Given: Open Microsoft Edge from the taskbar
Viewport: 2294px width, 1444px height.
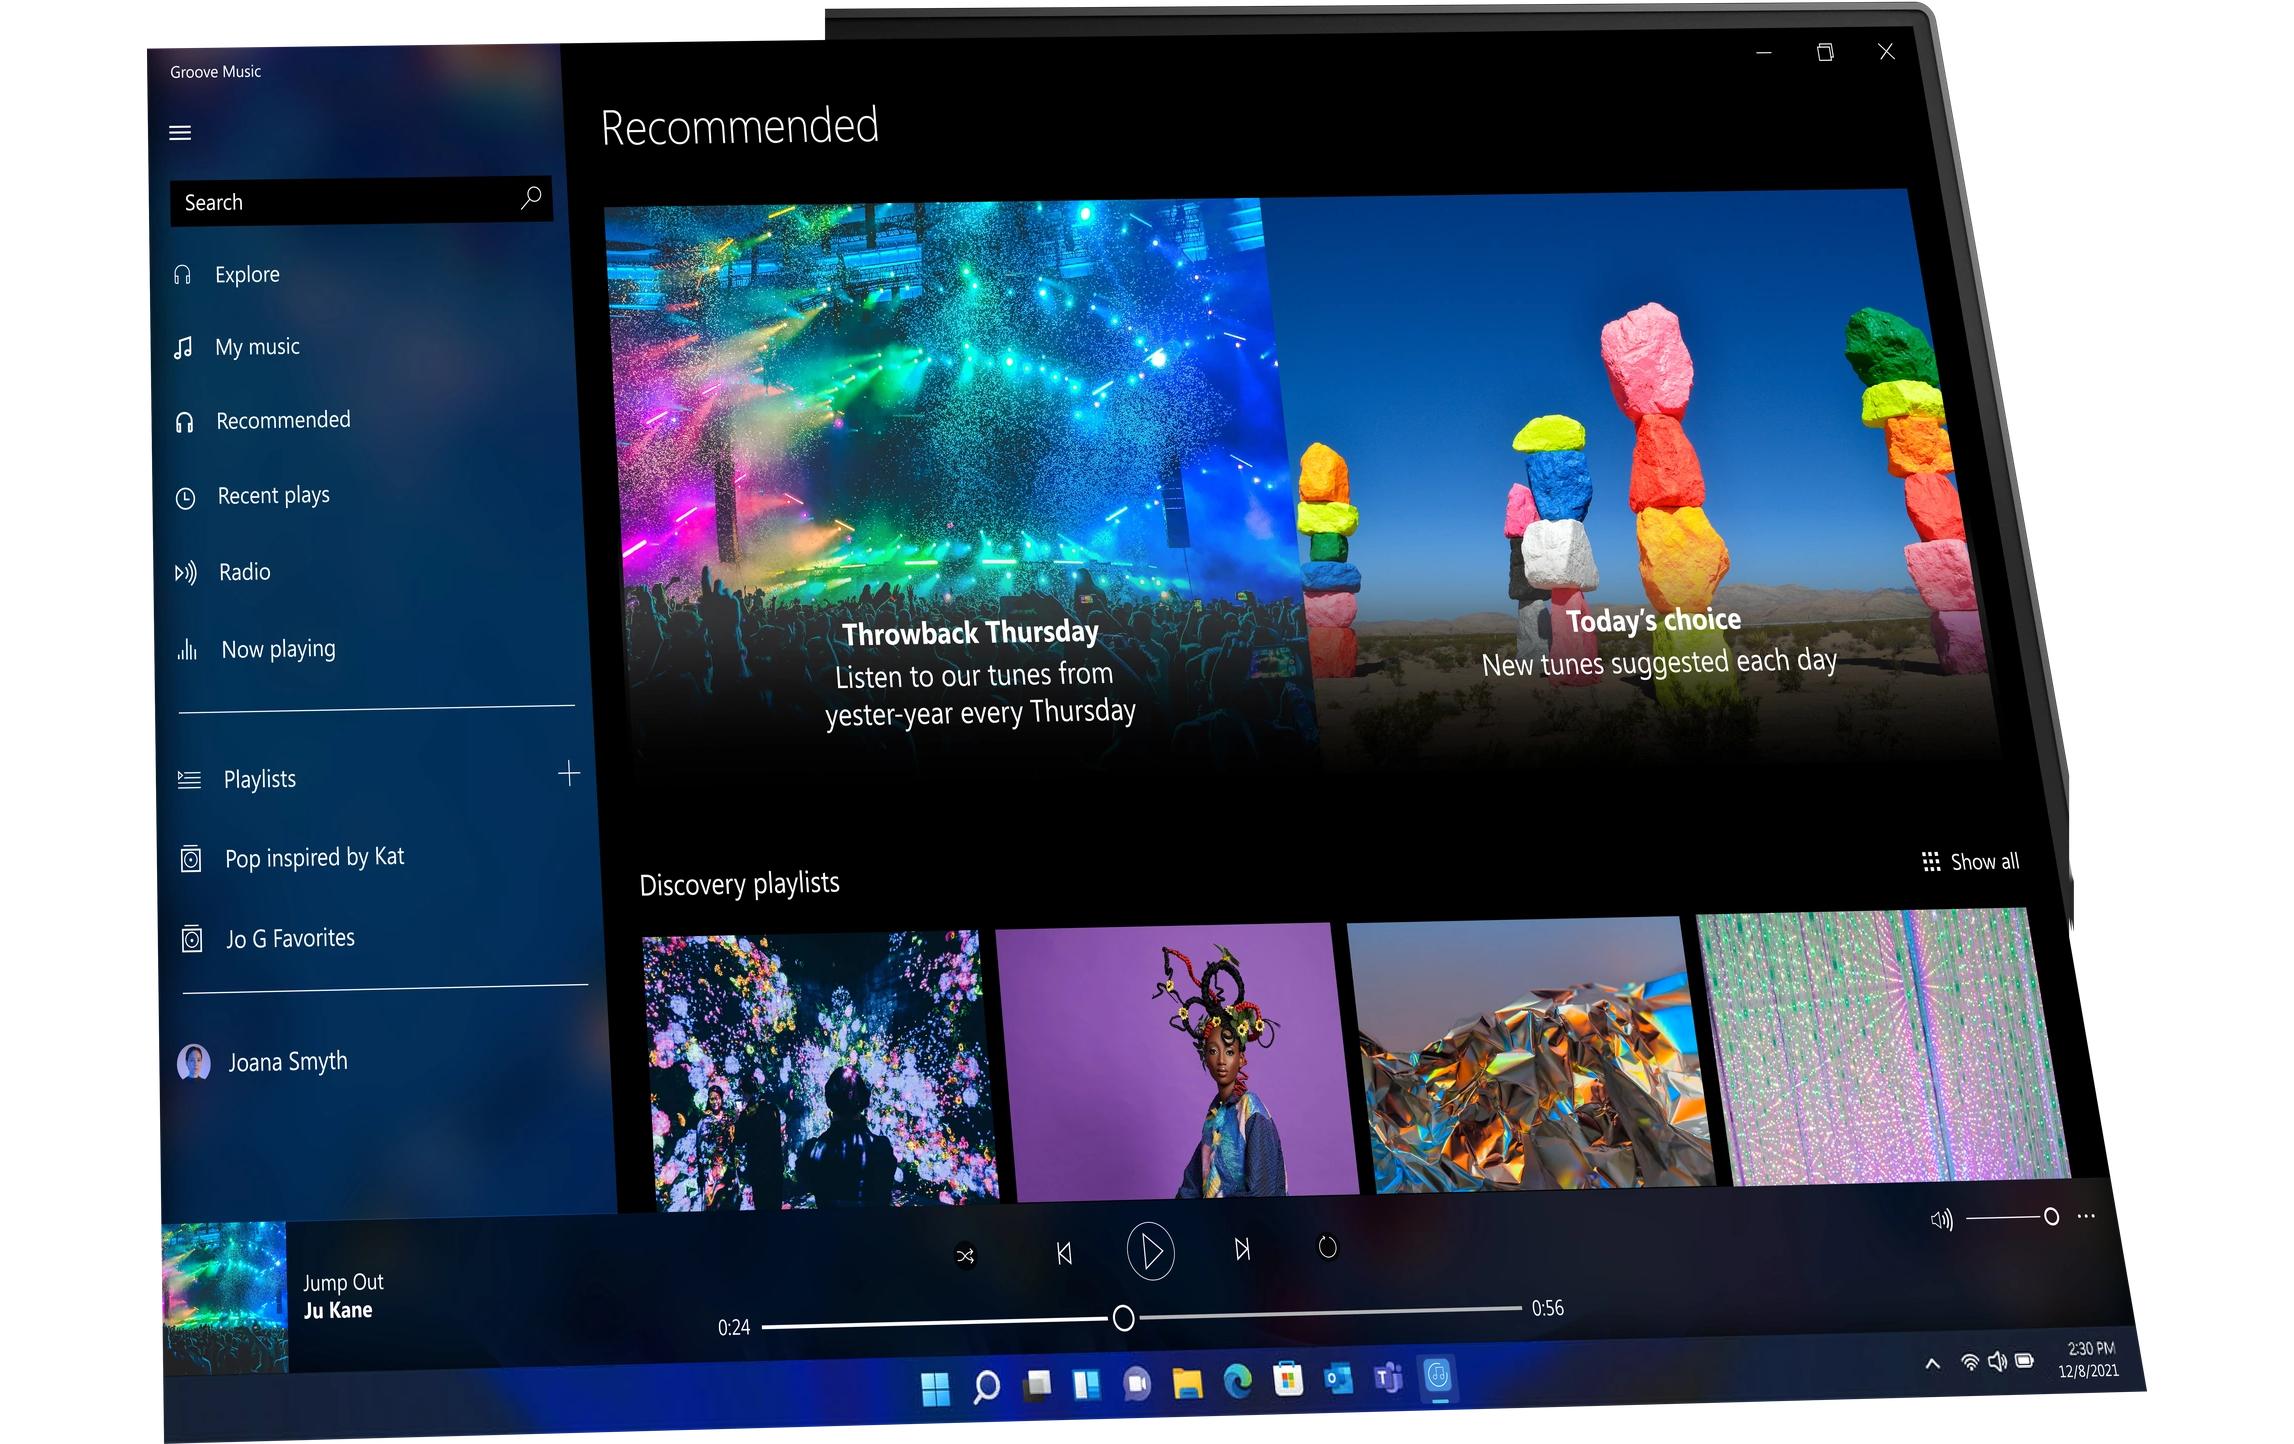Looking at the screenshot, I should coord(1238,1382).
